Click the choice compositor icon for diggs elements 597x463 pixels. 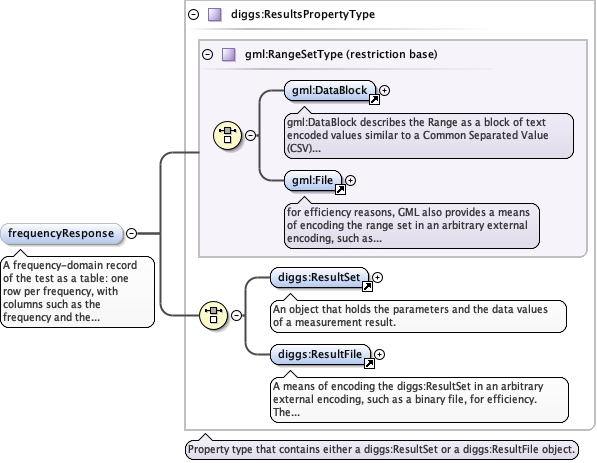214,315
